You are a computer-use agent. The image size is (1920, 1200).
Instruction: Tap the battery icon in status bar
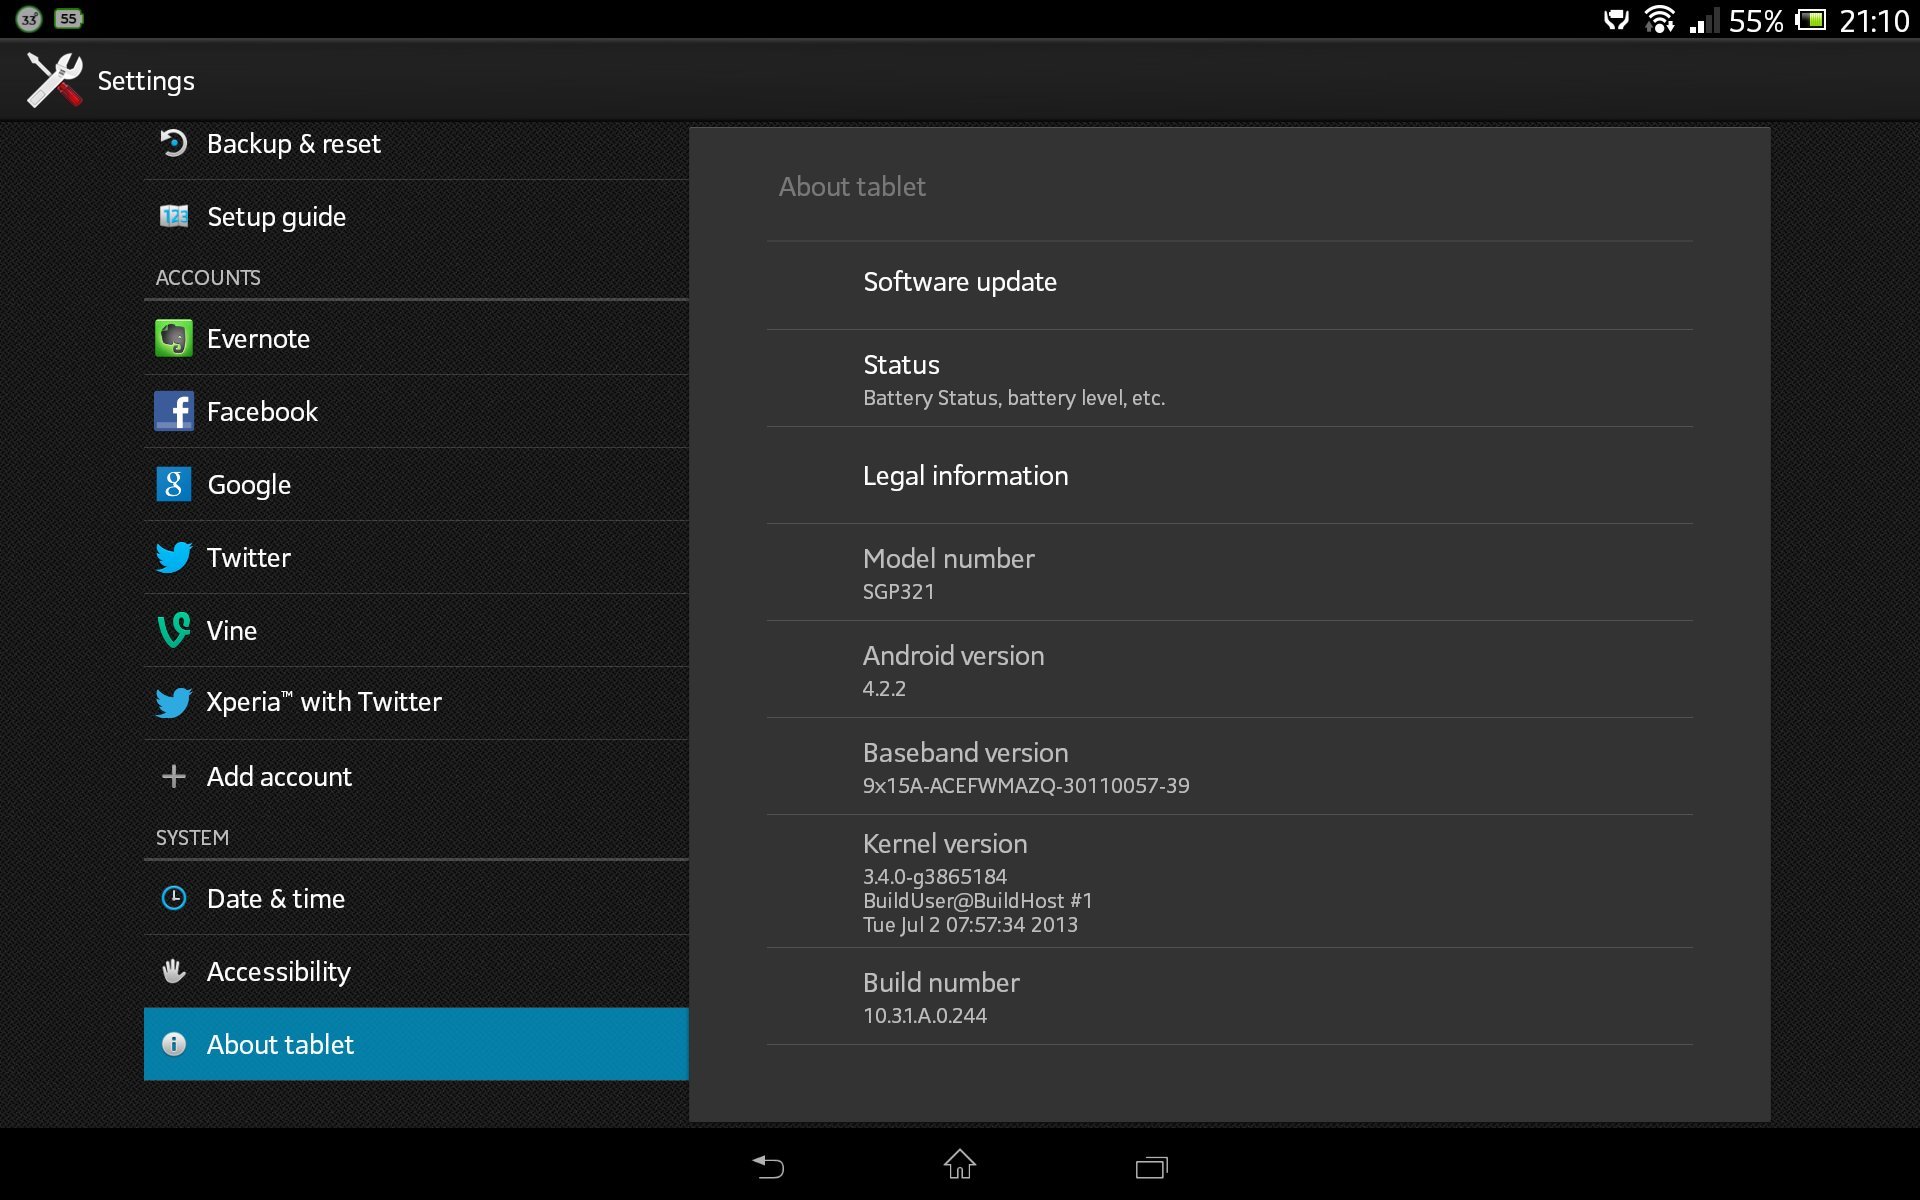[1810, 20]
